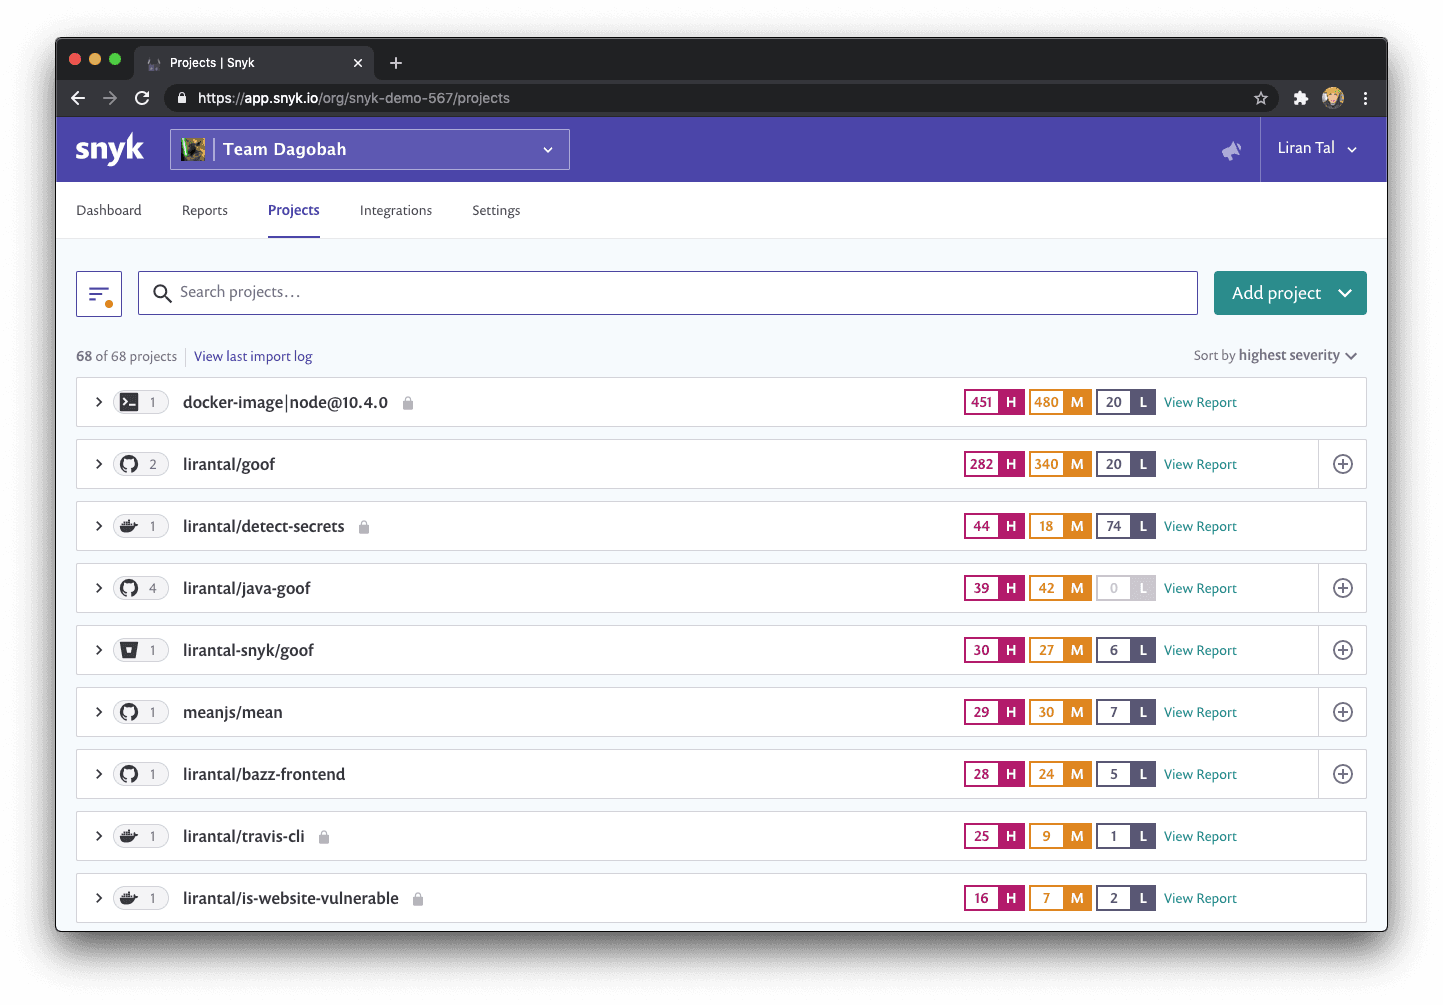Open the Reports tab

(205, 210)
